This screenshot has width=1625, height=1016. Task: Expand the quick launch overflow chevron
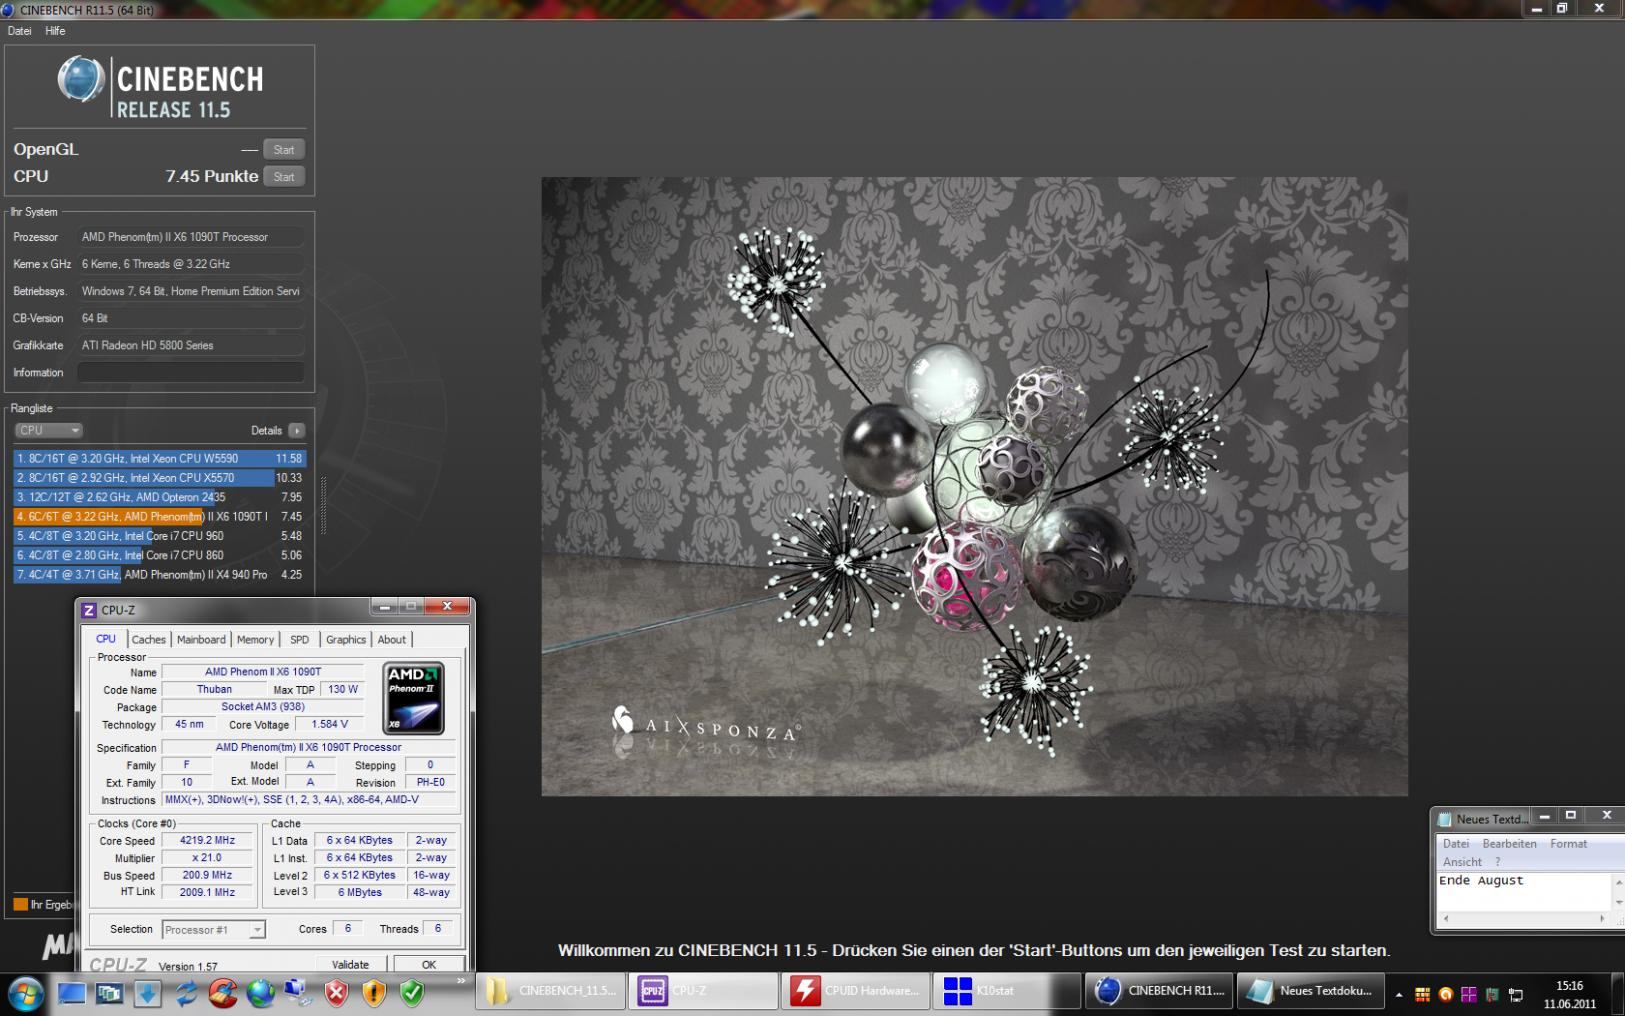(462, 982)
